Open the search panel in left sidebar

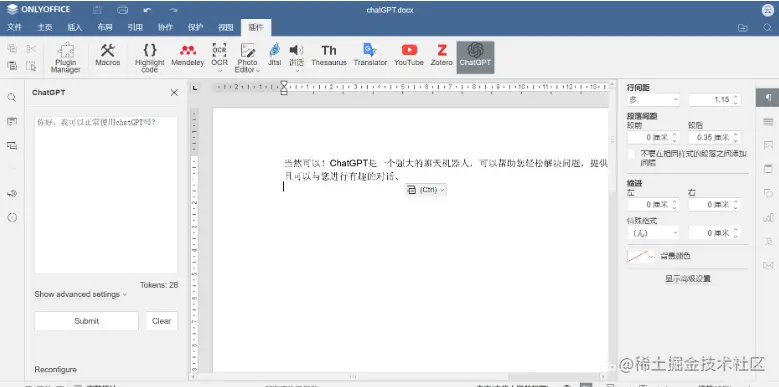pos(12,97)
